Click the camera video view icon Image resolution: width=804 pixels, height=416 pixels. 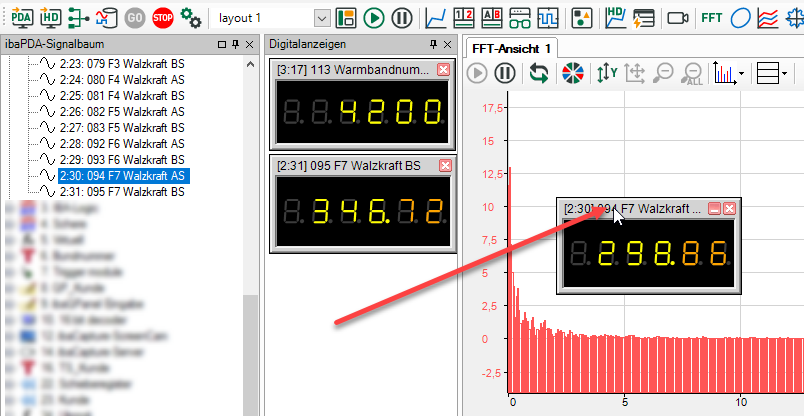point(679,17)
